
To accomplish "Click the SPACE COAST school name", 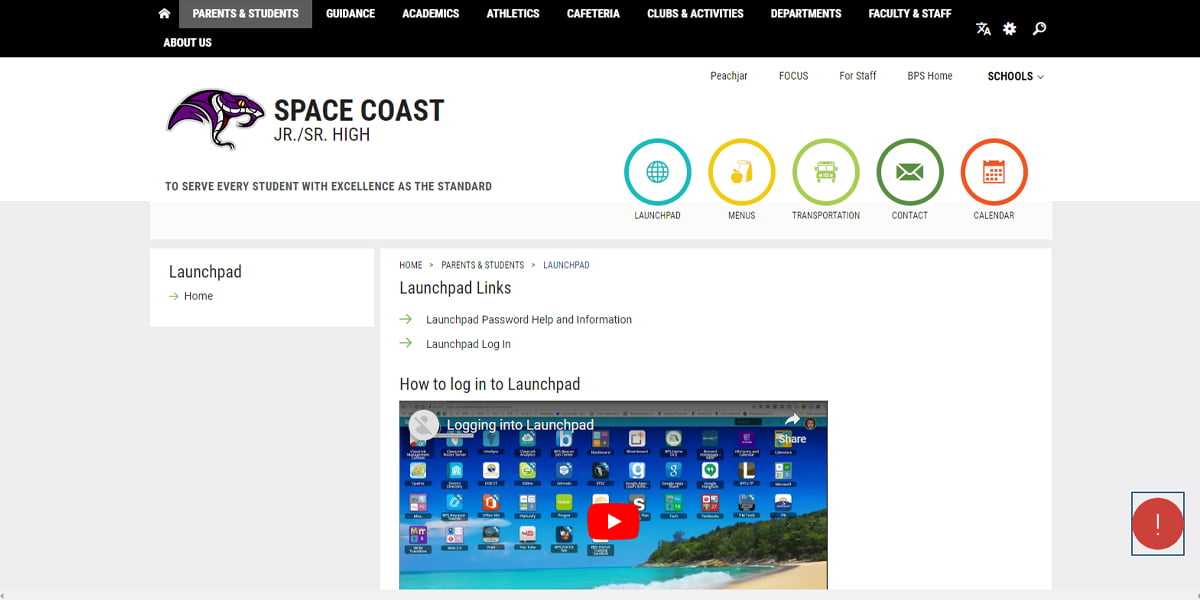I will [359, 110].
